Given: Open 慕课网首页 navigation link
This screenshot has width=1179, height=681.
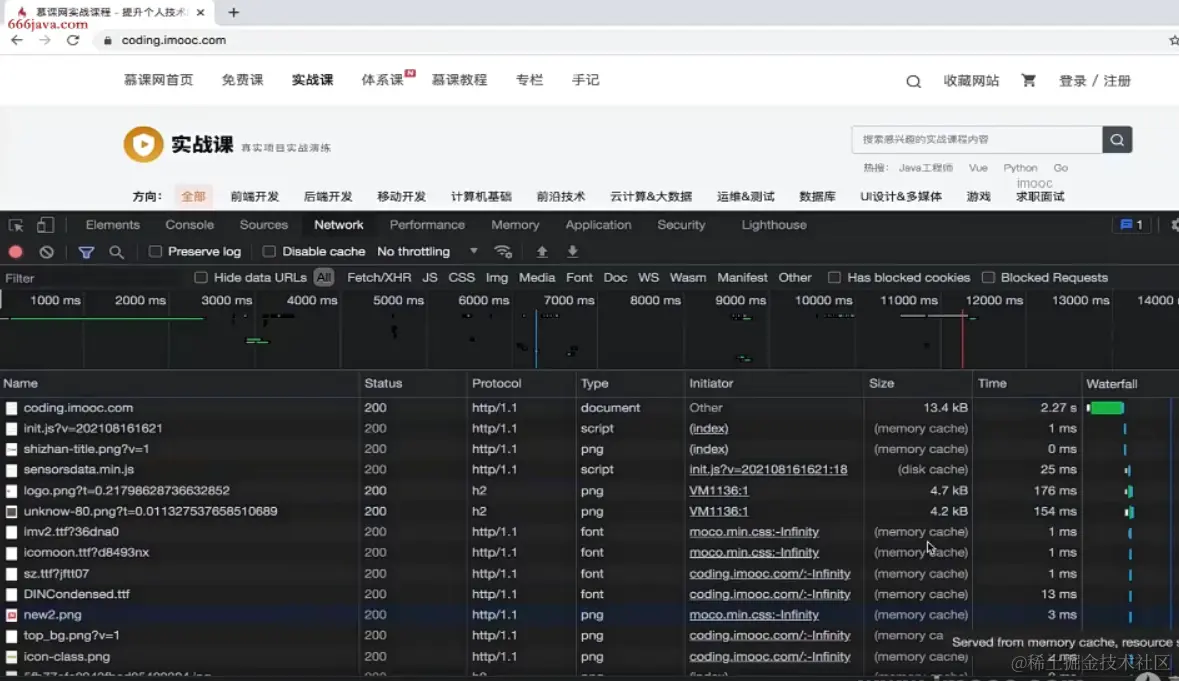Looking at the screenshot, I should 159,80.
